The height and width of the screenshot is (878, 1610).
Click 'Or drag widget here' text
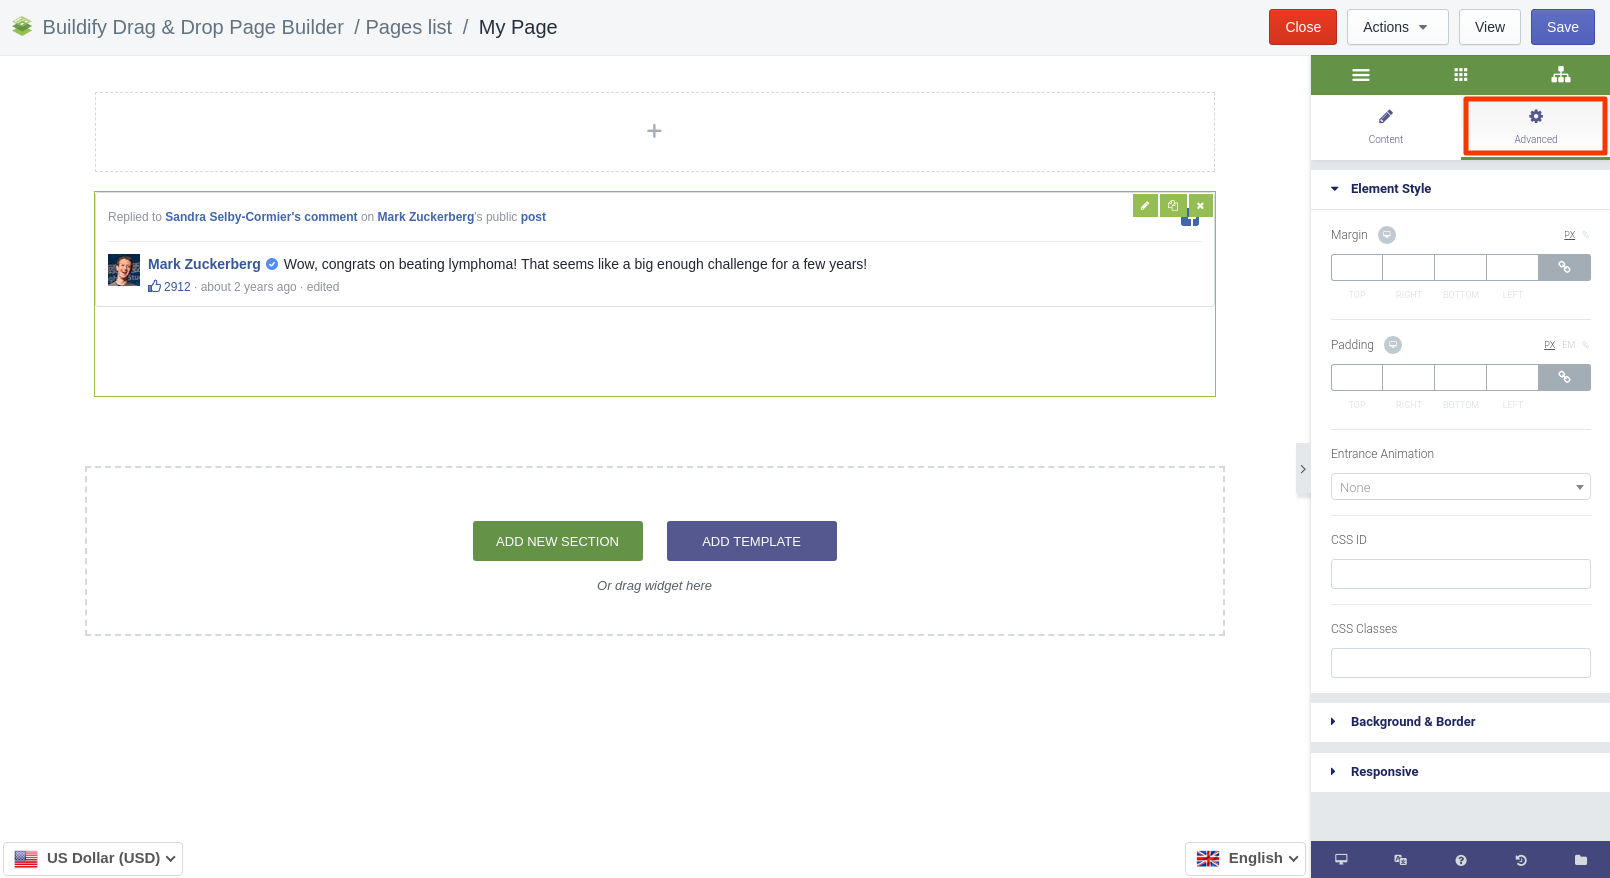[x=654, y=586]
